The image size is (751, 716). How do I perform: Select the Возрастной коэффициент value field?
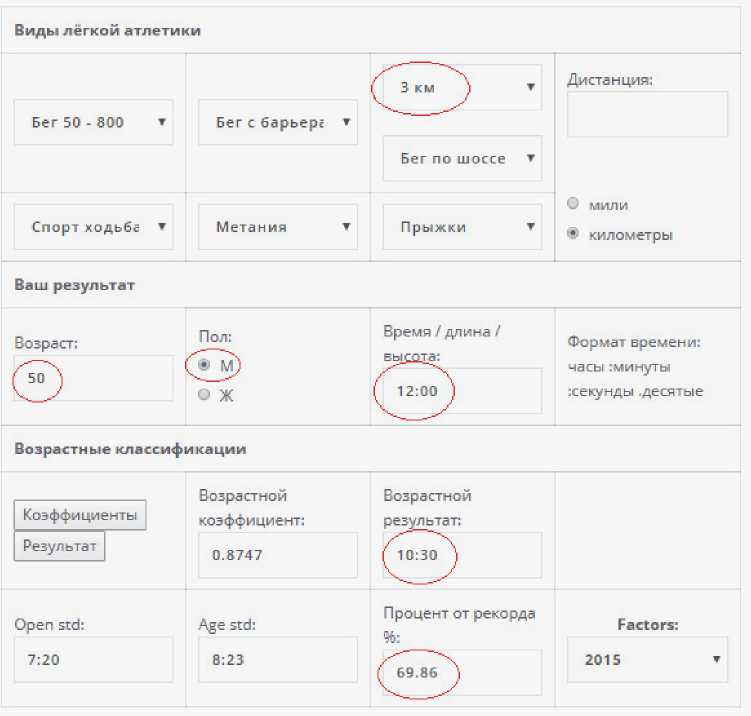[x=277, y=554]
